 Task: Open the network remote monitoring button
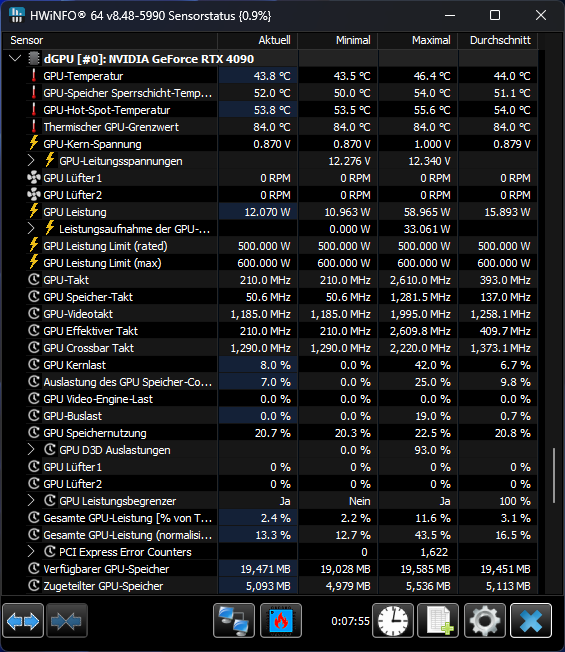point(234,621)
